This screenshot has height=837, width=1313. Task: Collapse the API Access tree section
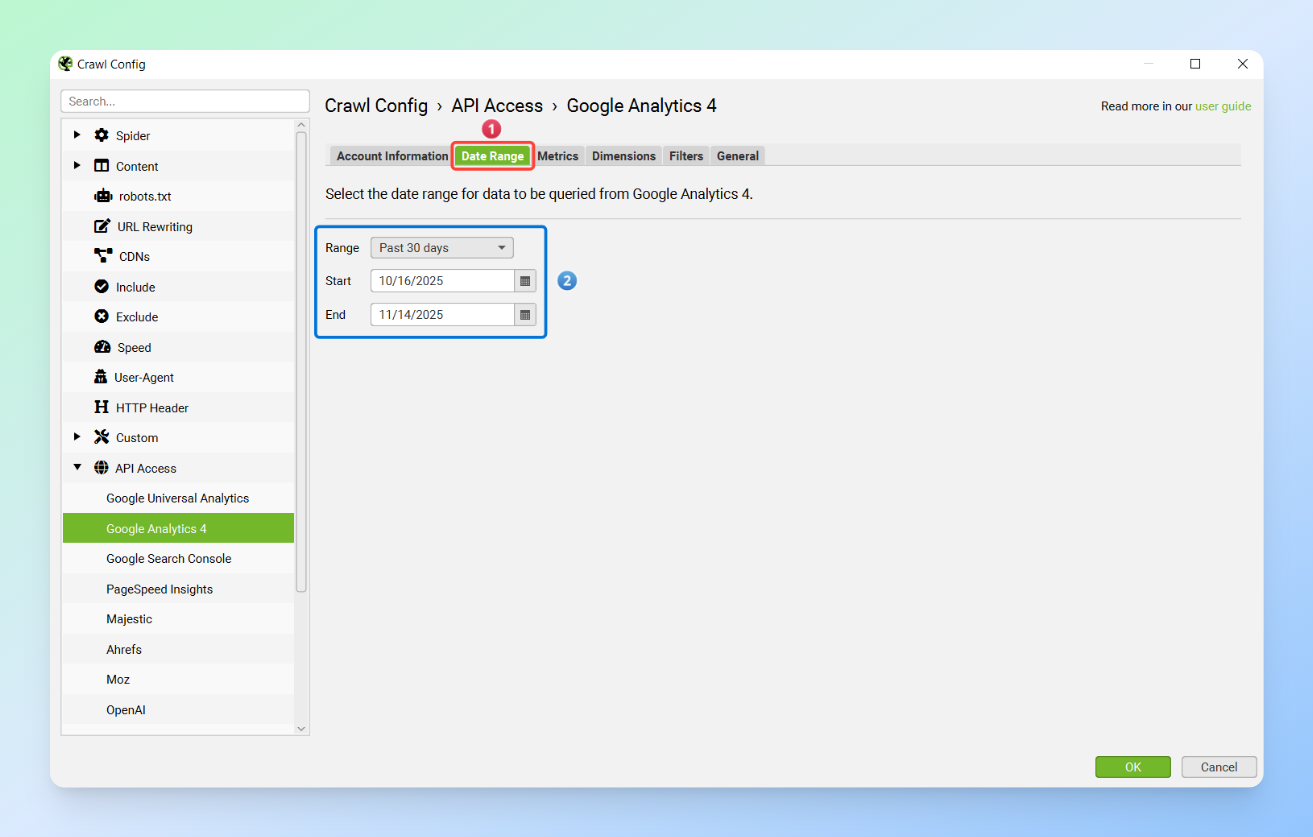(x=77, y=467)
